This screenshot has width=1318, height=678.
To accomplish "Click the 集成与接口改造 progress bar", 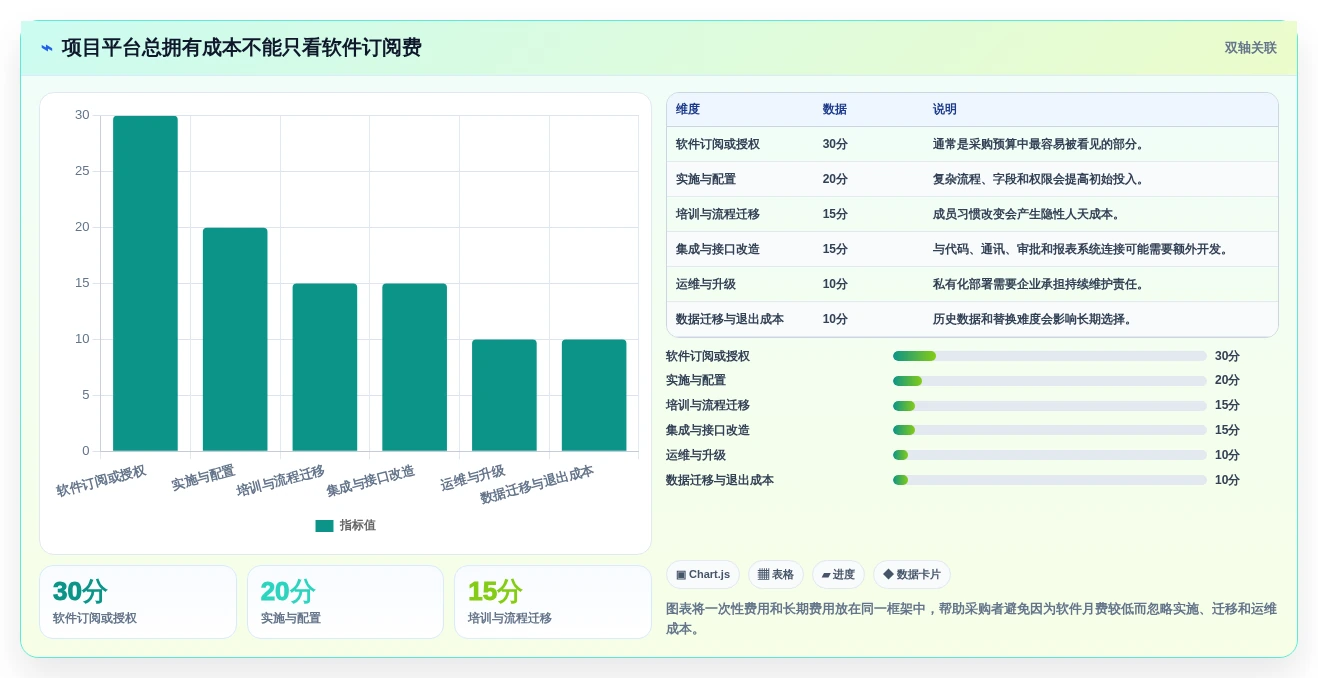I will tap(1050, 430).
